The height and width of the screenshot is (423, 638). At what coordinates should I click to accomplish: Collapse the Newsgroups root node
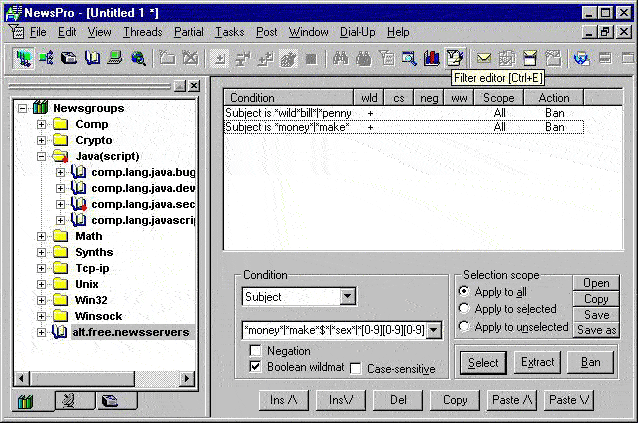click(23, 108)
